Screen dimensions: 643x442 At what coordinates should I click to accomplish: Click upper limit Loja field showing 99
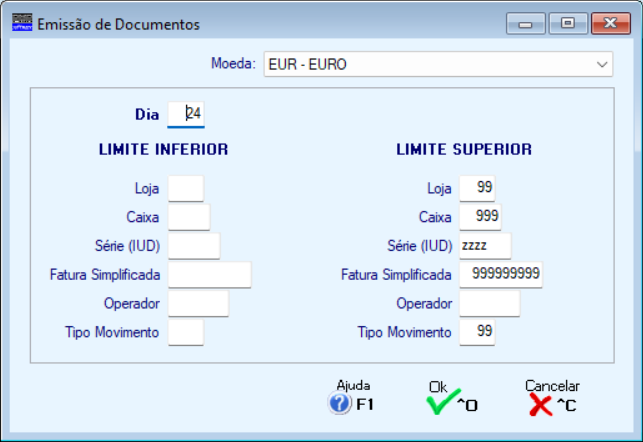478,188
